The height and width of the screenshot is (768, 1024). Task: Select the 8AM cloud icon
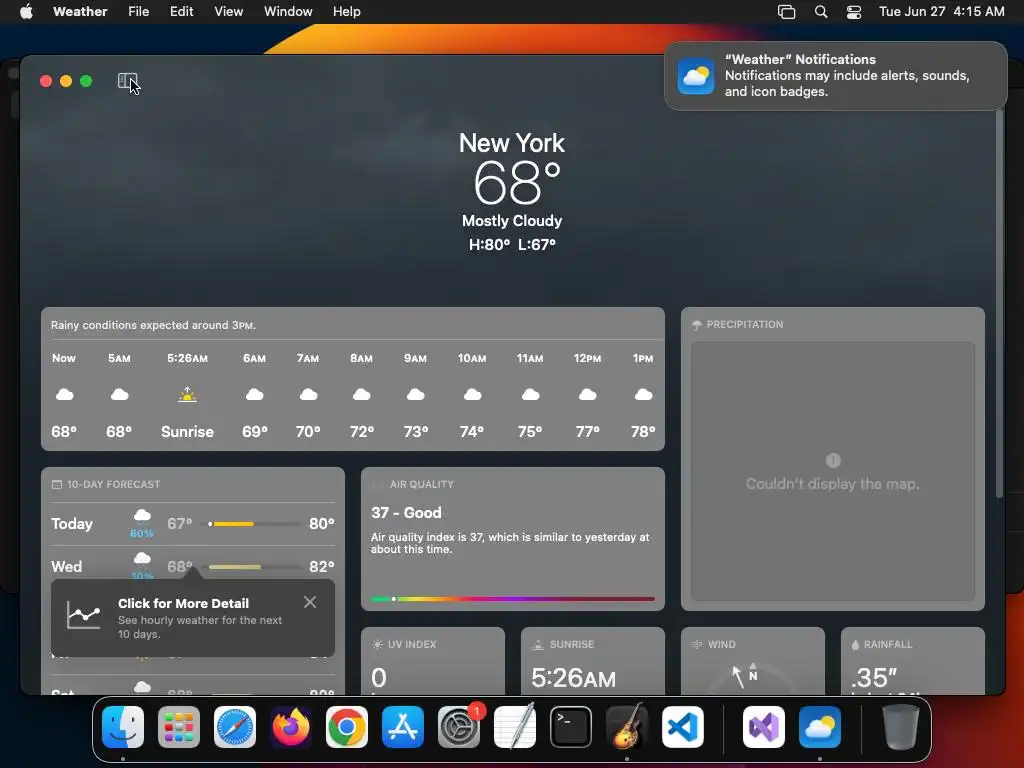pyautogui.click(x=361, y=394)
